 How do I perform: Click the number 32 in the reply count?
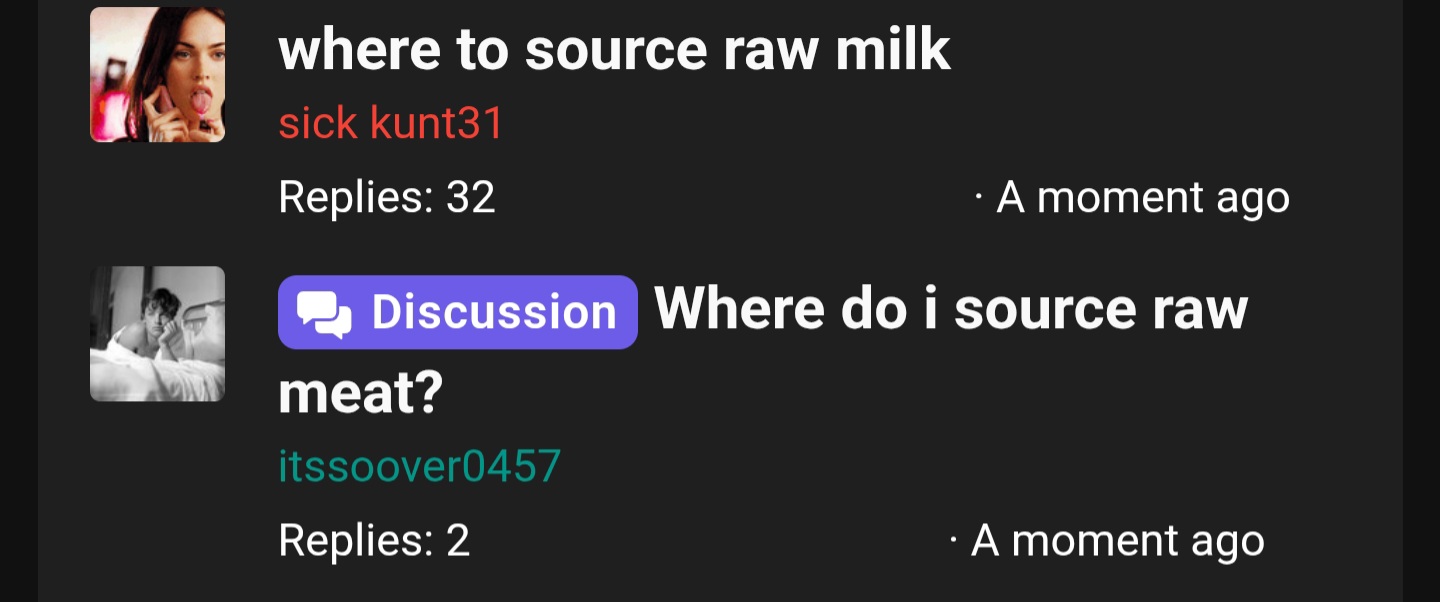coord(470,197)
